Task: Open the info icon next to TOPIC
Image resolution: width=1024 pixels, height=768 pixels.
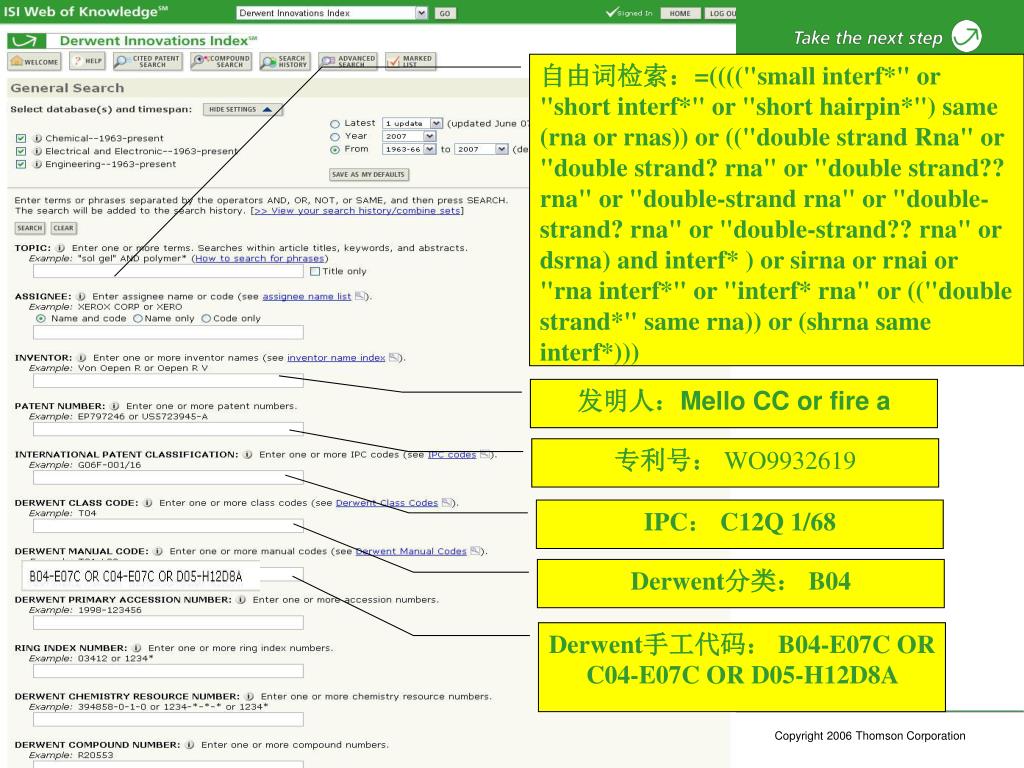Action: coord(60,248)
